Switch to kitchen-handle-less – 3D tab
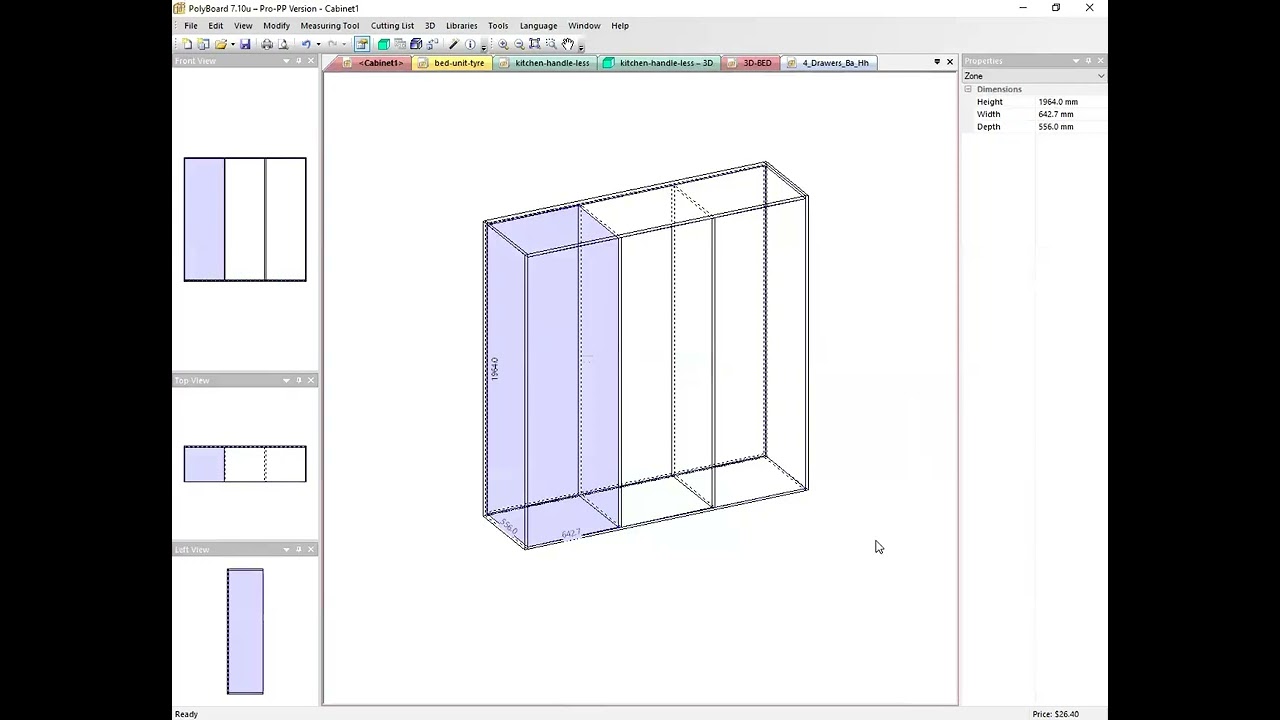Viewport: 1280px width, 720px height. pyautogui.click(x=659, y=63)
